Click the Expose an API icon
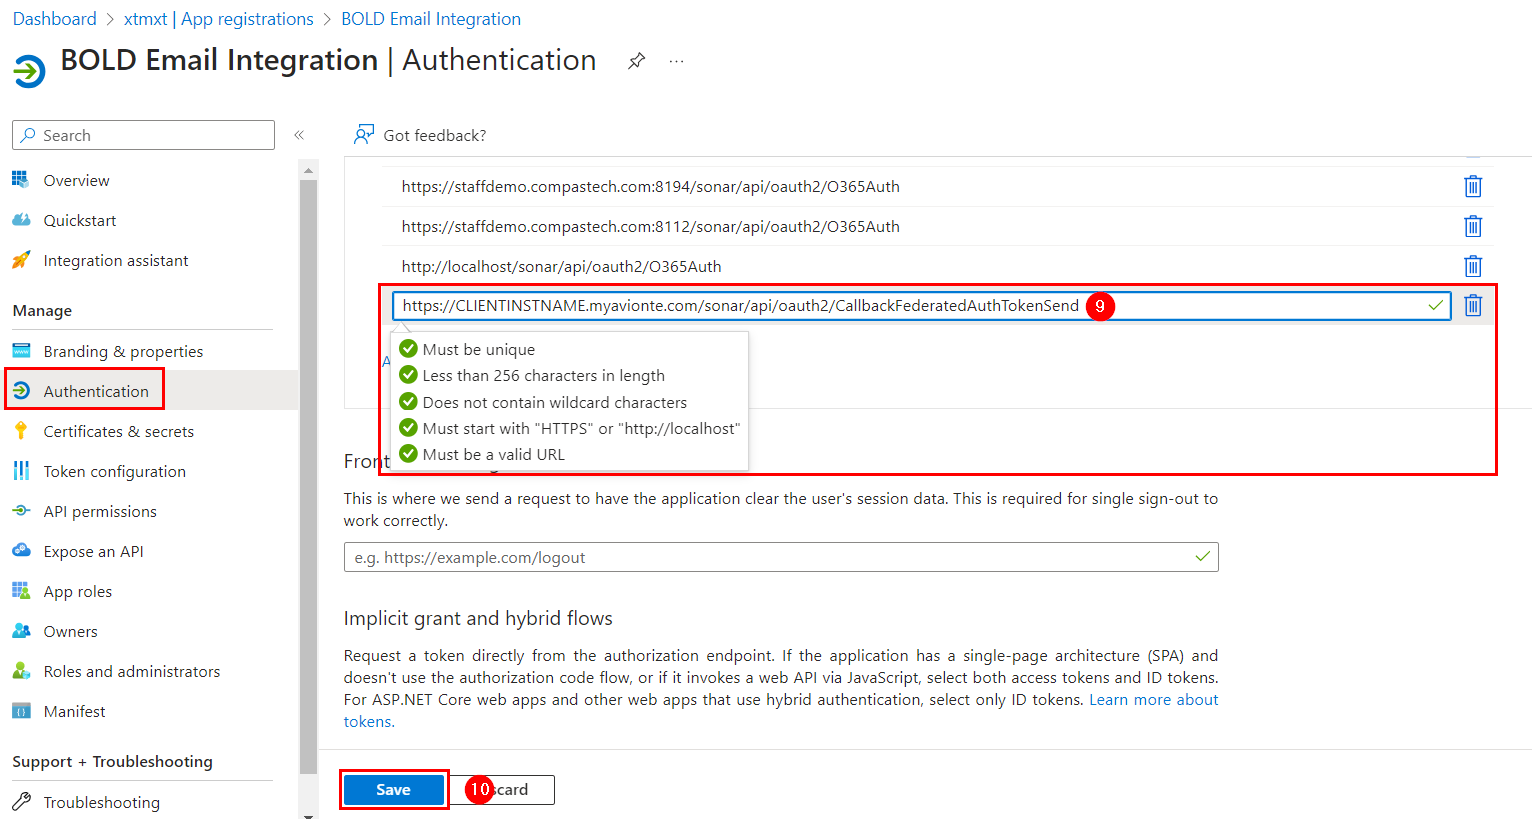 coord(21,551)
